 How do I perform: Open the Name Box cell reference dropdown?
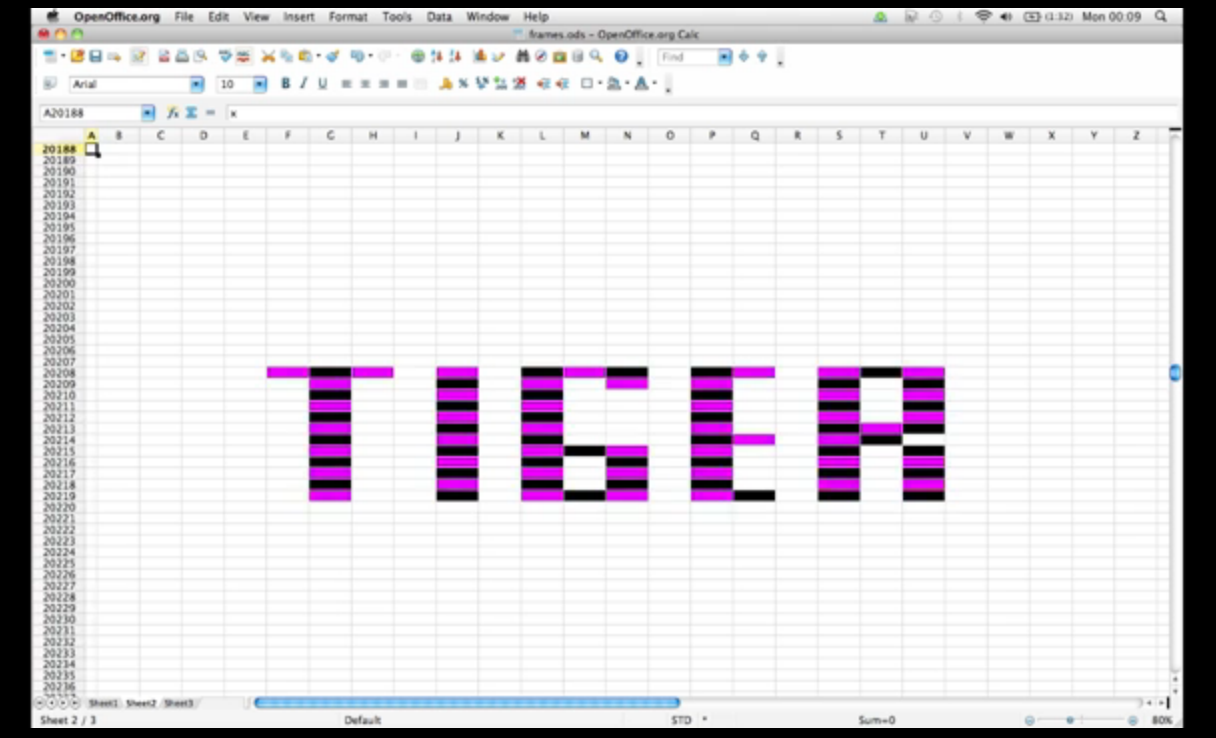click(x=148, y=114)
